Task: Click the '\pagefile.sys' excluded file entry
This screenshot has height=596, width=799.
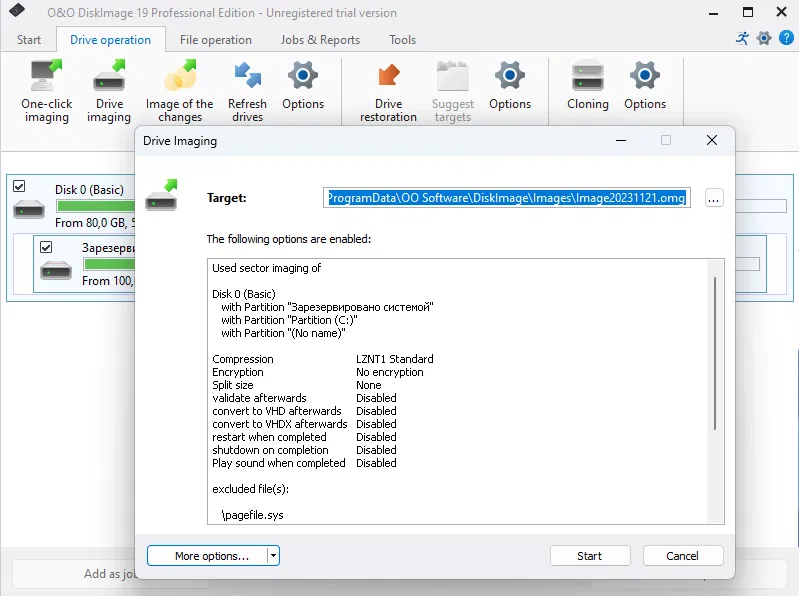Action: tap(253, 515)
